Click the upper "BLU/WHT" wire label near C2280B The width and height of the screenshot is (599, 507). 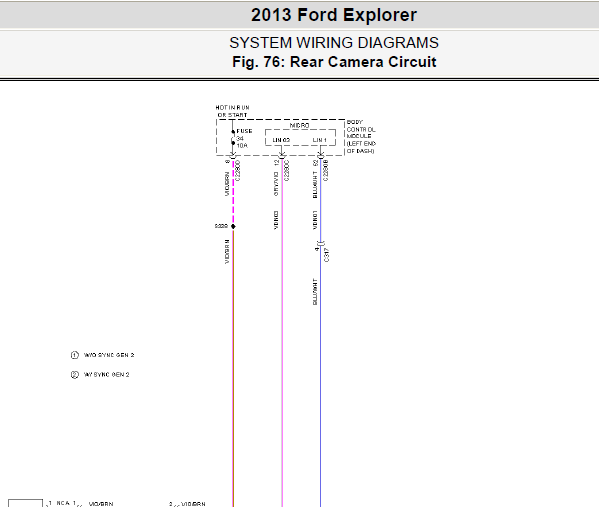coord(315,185)
